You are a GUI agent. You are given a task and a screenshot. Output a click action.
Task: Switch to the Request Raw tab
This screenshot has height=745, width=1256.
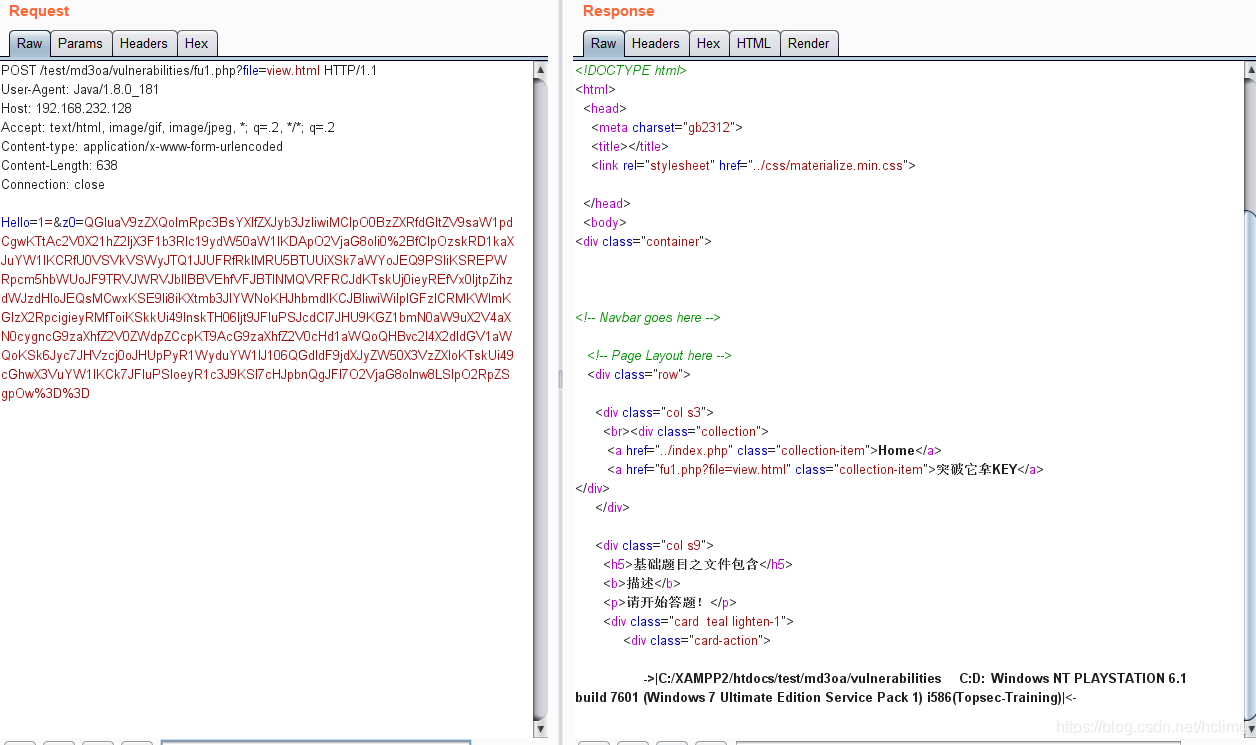(x=29, y=43)
